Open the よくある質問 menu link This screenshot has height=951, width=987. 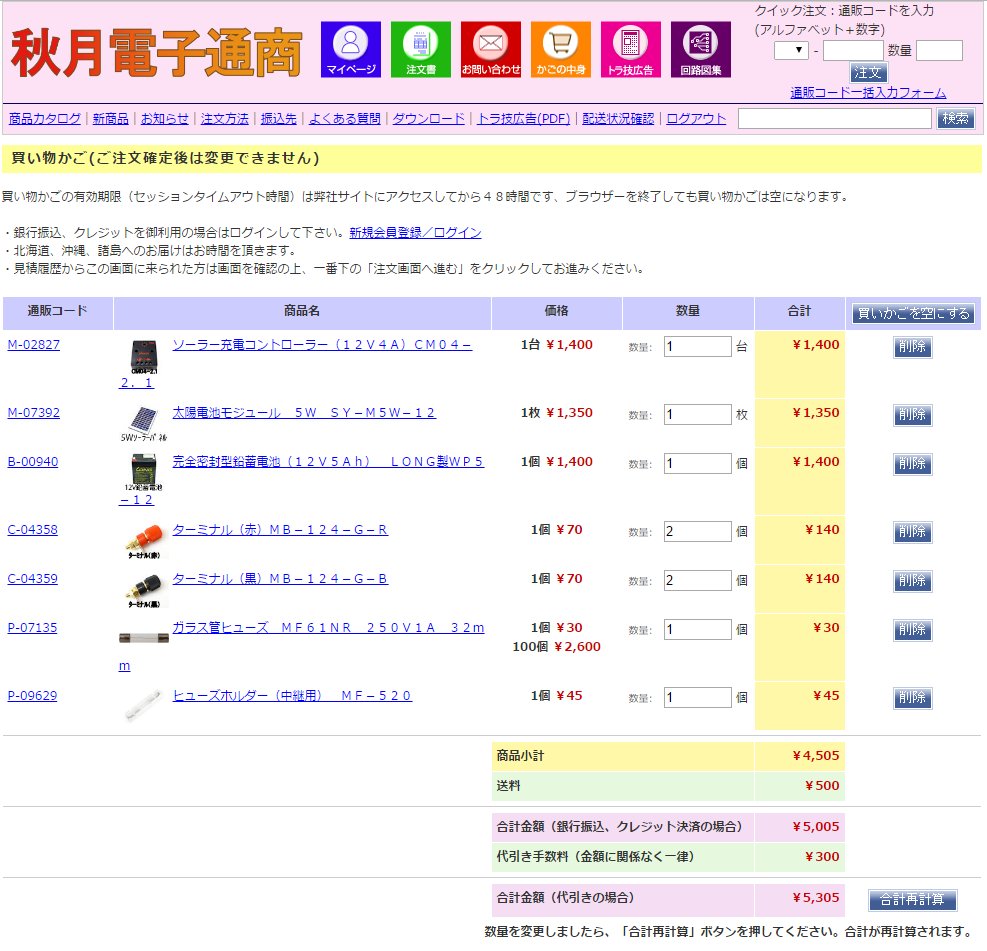(345, 118)
